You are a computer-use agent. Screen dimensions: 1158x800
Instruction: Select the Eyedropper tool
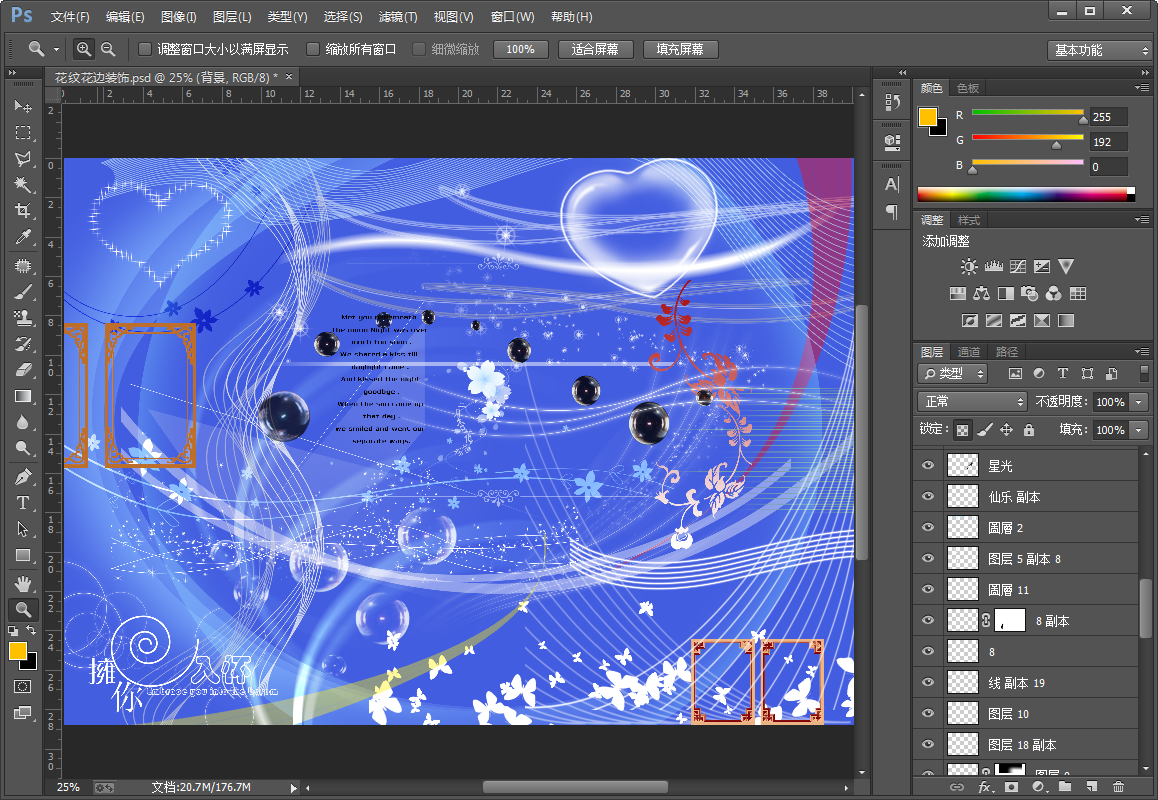(22, 237)
